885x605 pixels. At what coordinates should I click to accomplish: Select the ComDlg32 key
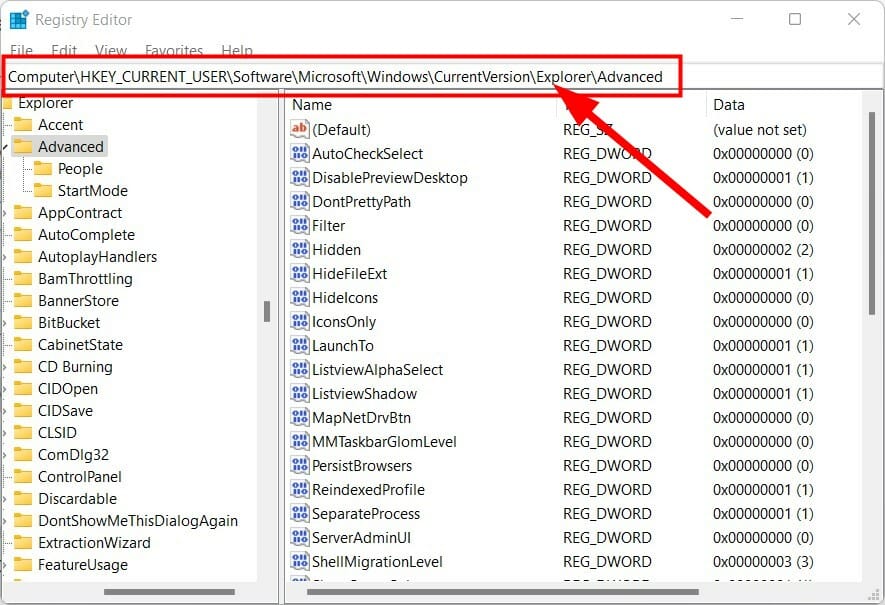click(x=73, y=455)
